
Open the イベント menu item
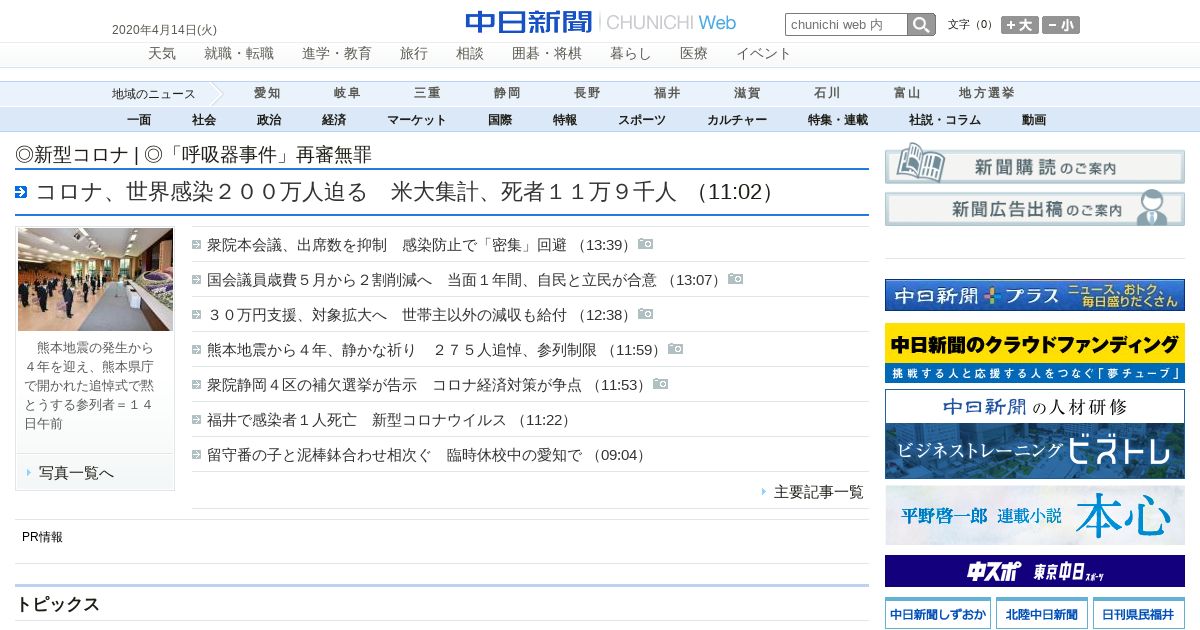pos(764,54)
